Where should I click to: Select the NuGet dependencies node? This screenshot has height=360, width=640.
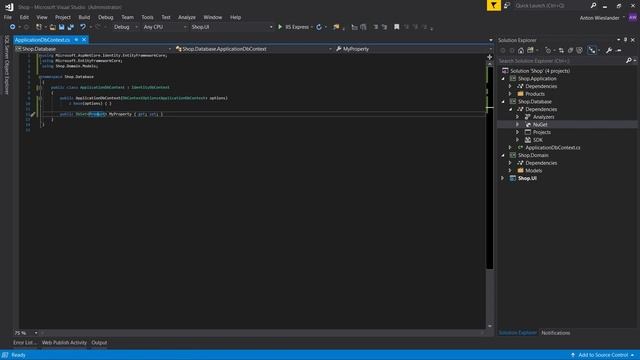tap(540, 124)
